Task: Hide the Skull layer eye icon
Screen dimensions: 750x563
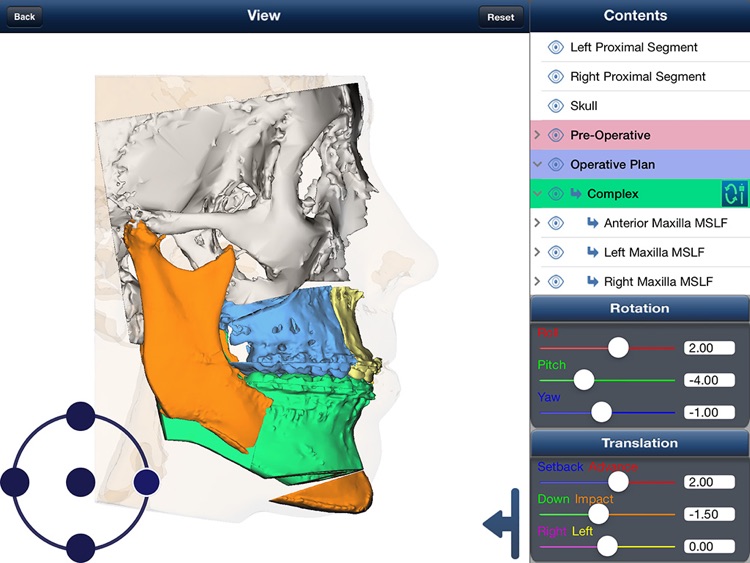Action: [555, 106]
